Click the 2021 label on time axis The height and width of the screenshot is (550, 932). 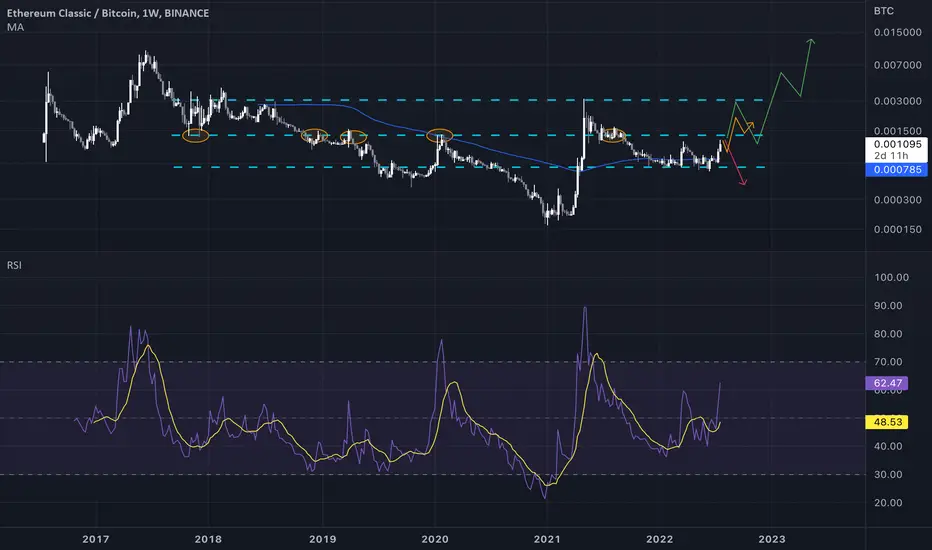[x=547, y=539]
